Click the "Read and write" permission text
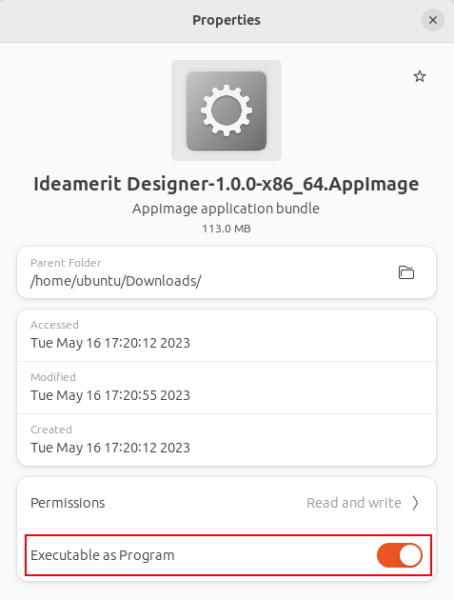Viewport: 454px width, 600px height. [354, 503]
